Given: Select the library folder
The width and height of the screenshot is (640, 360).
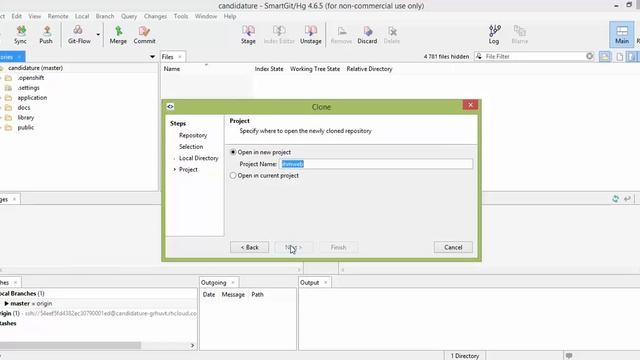Looking at the screenshot, I should (x=25, y=118).
